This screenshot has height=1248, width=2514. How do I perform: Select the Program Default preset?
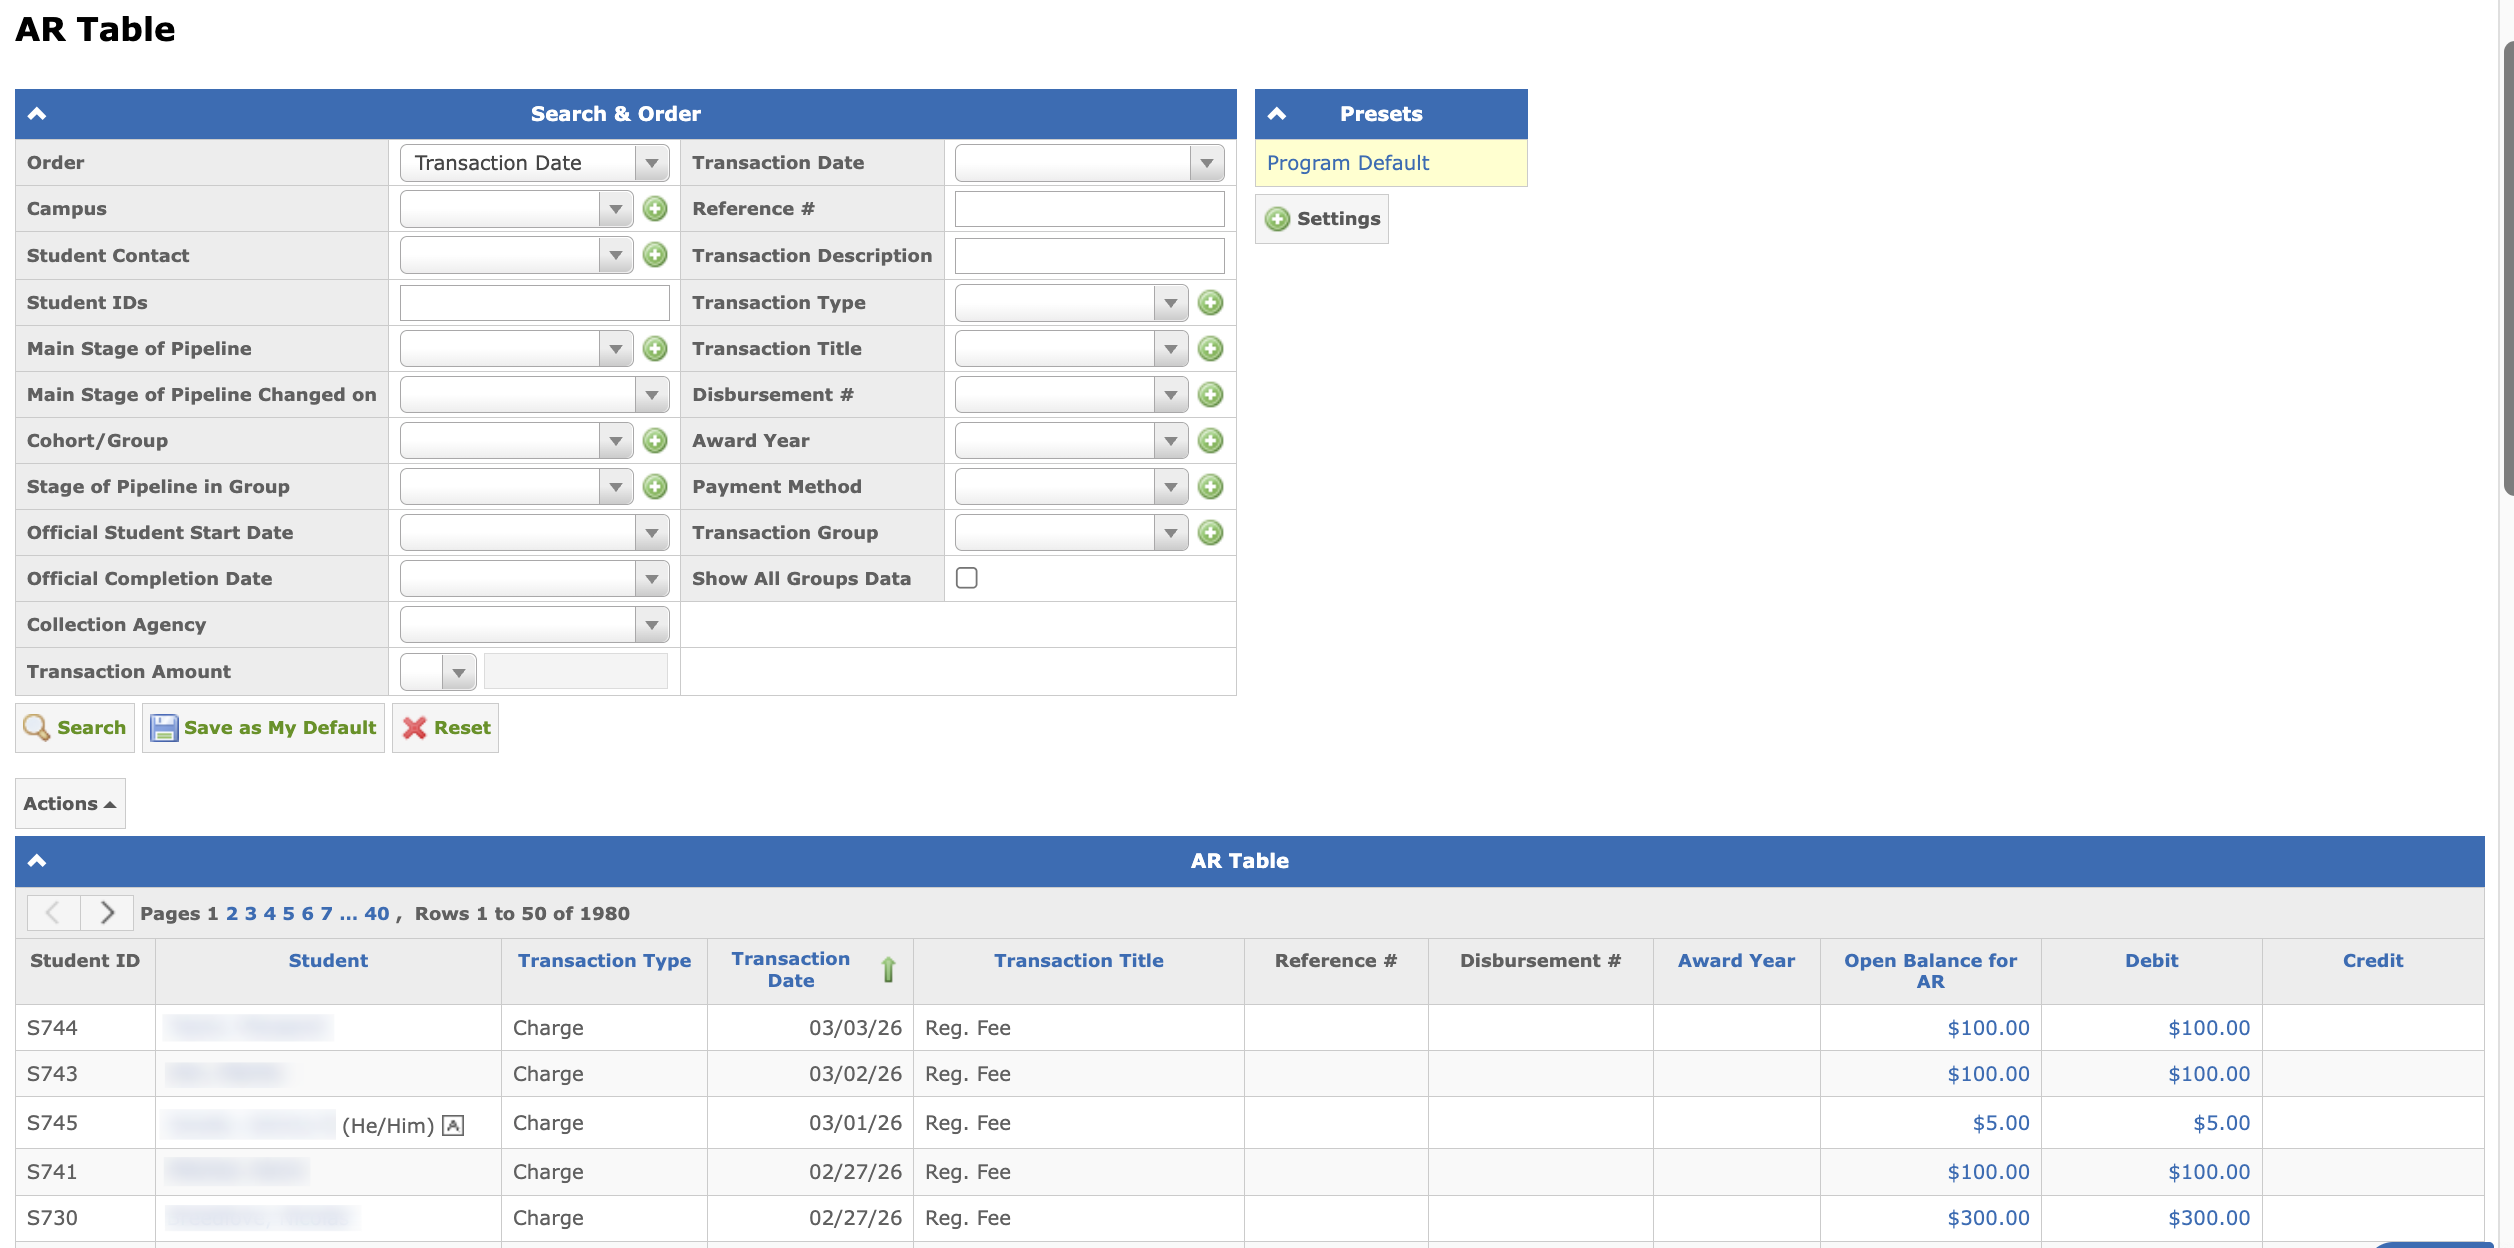[1347, 163]
